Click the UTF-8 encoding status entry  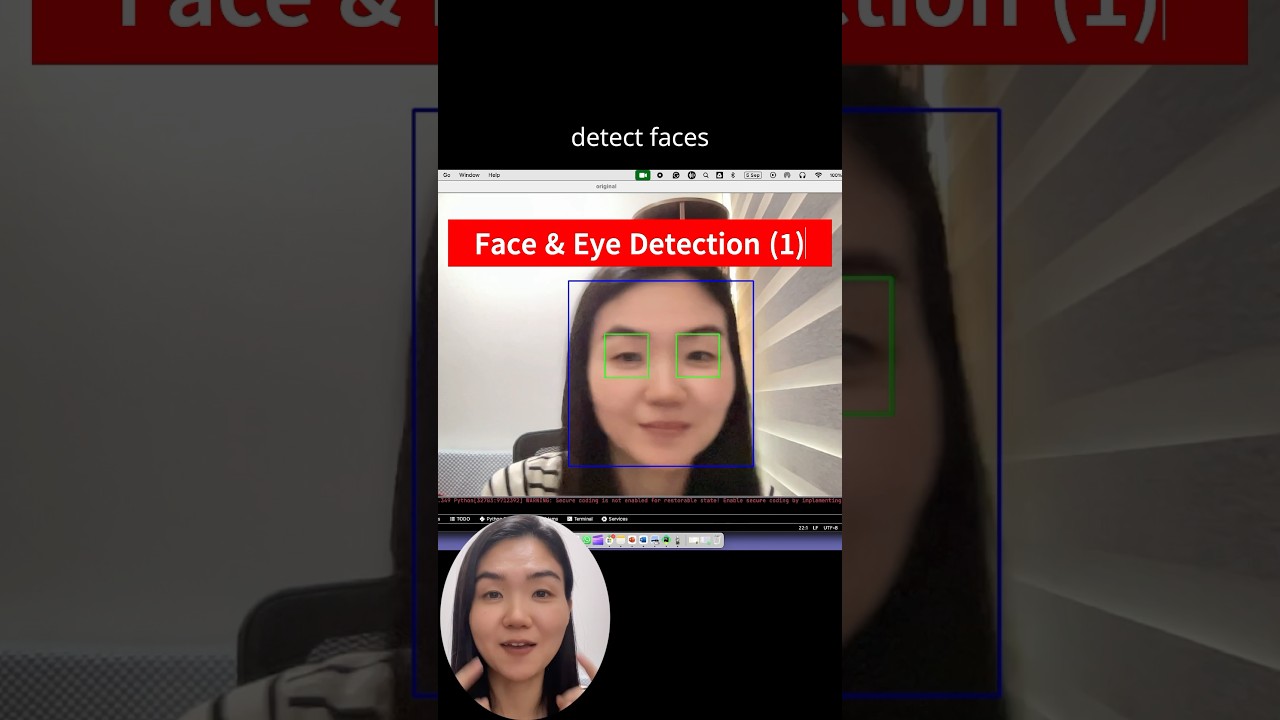[x=831, y=527]
